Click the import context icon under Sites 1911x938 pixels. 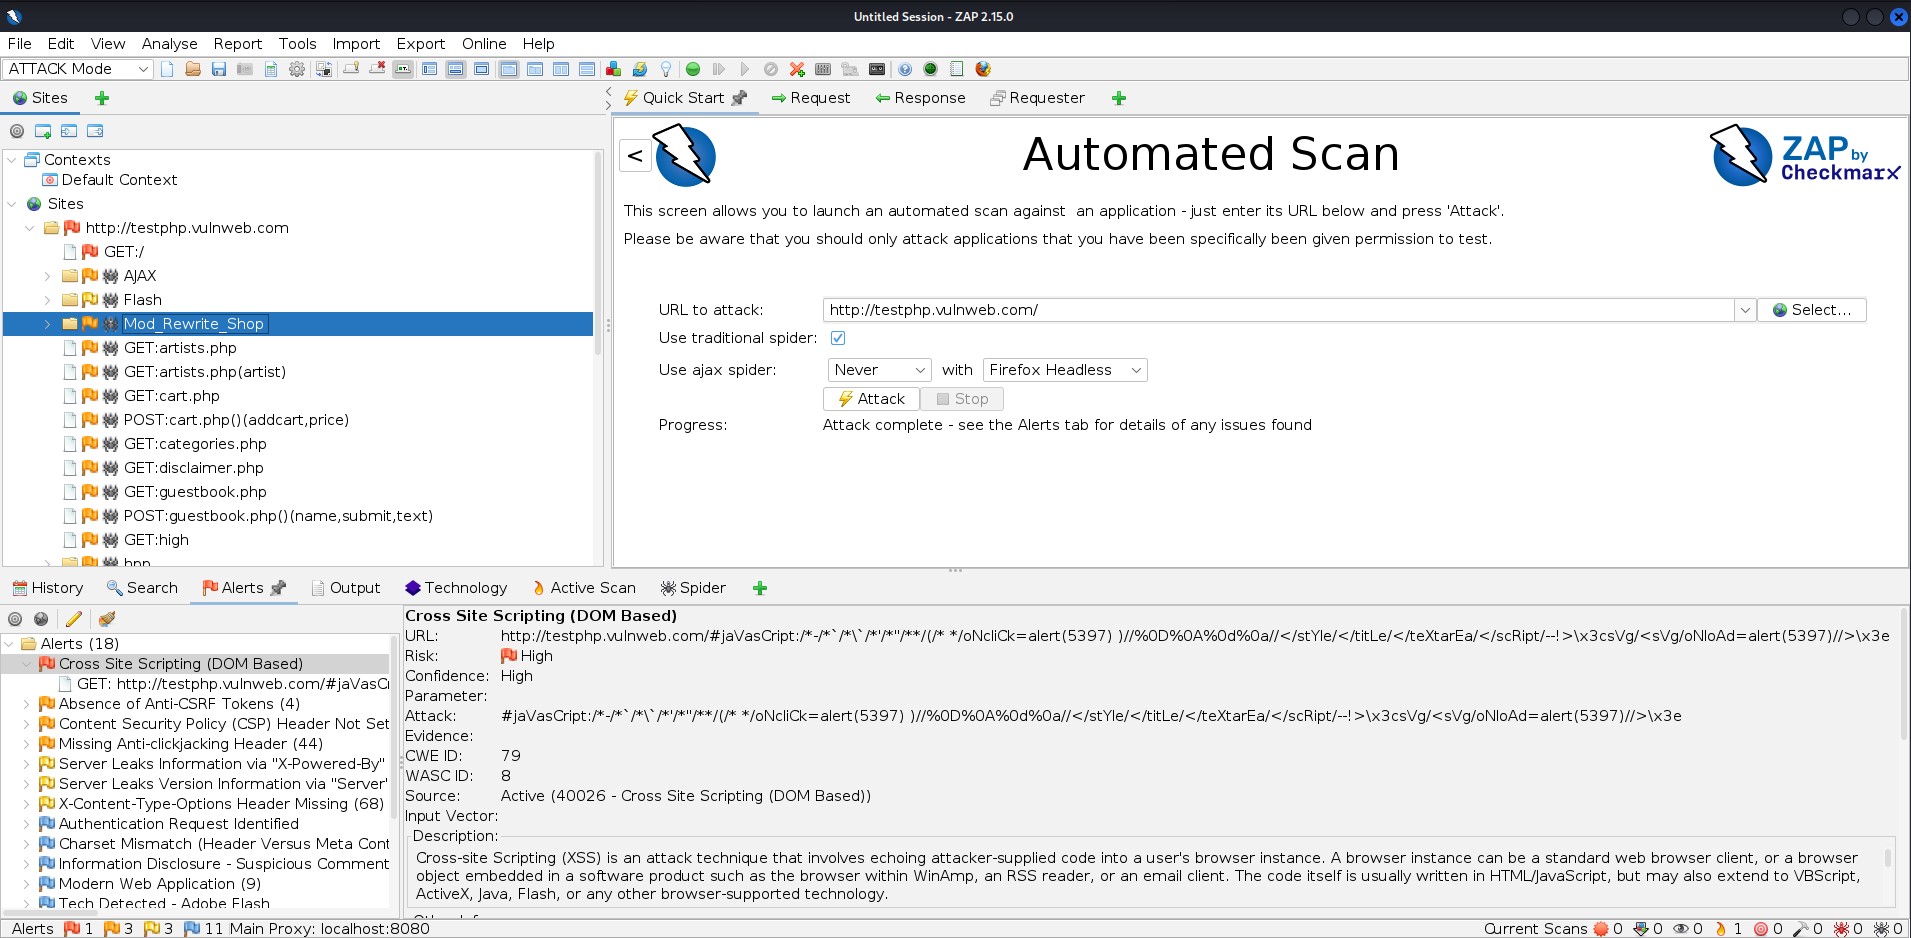coord(69,131)
